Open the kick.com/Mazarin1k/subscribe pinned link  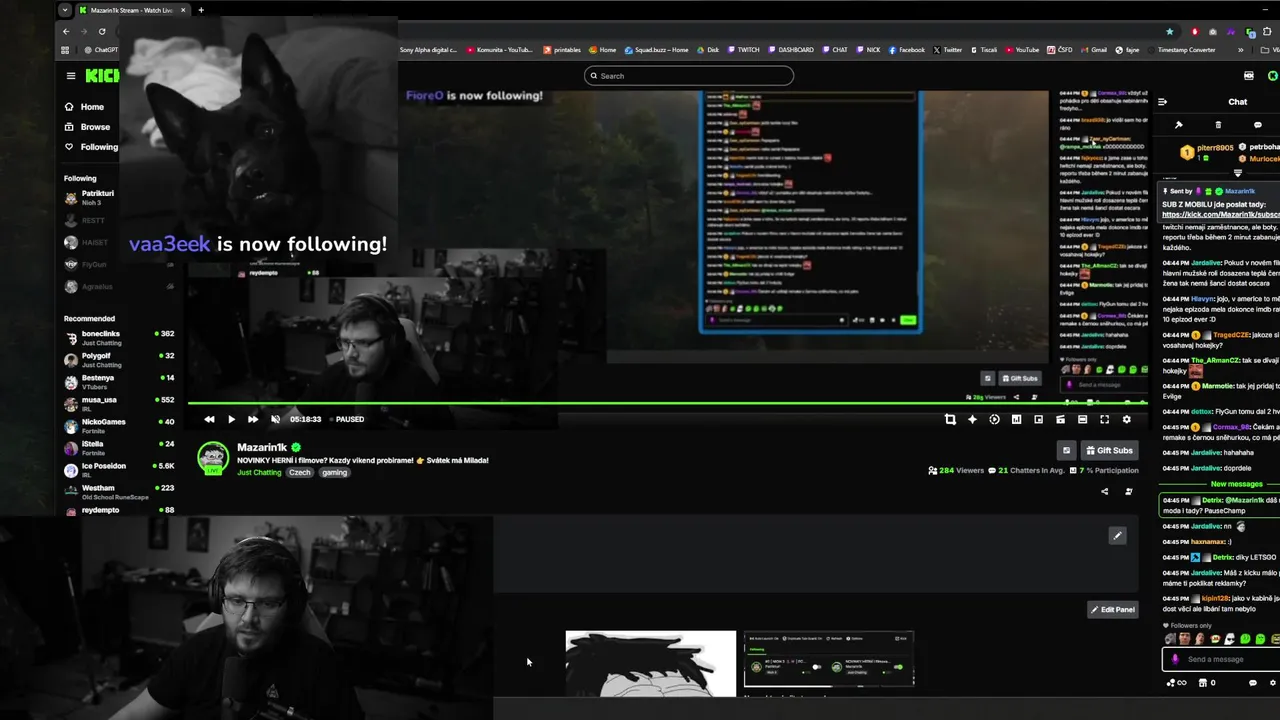click(1221, 215)
